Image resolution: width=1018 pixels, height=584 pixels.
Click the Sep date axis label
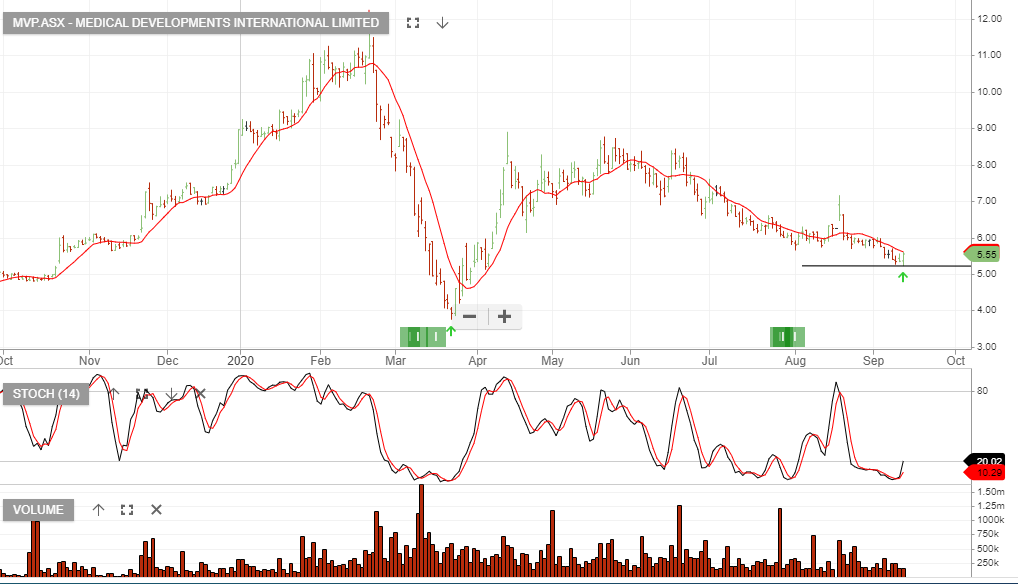(873, 361)
